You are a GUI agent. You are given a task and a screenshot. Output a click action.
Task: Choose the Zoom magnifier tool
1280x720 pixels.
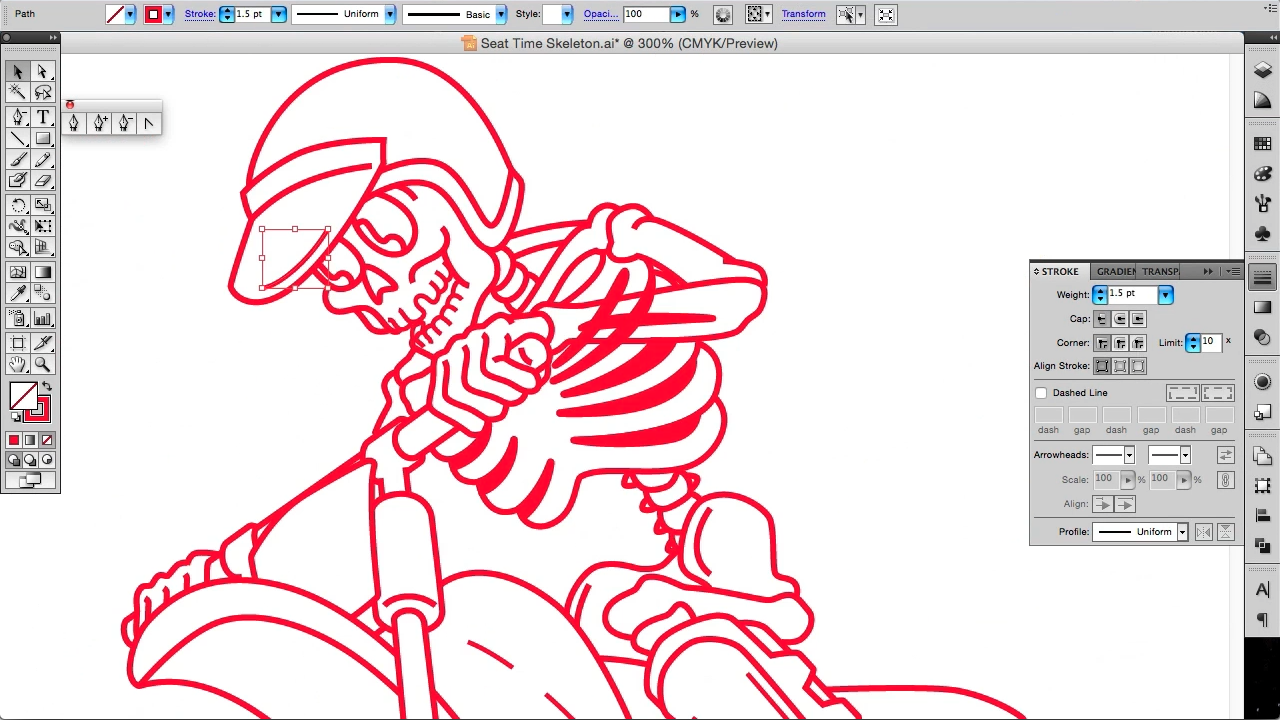pos(43,365)
